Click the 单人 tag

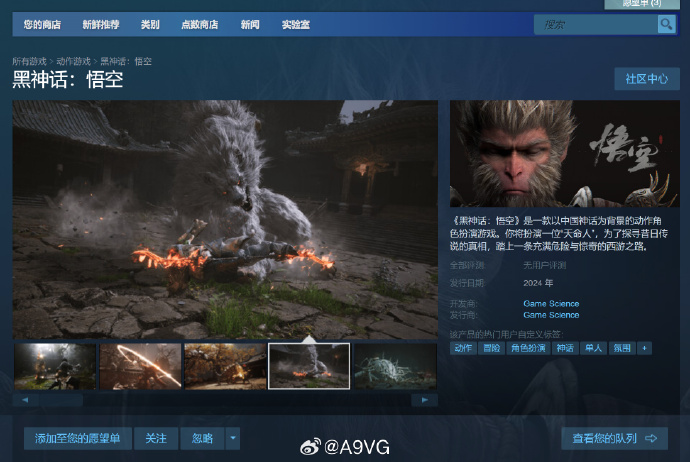click(x=593, y=348)
